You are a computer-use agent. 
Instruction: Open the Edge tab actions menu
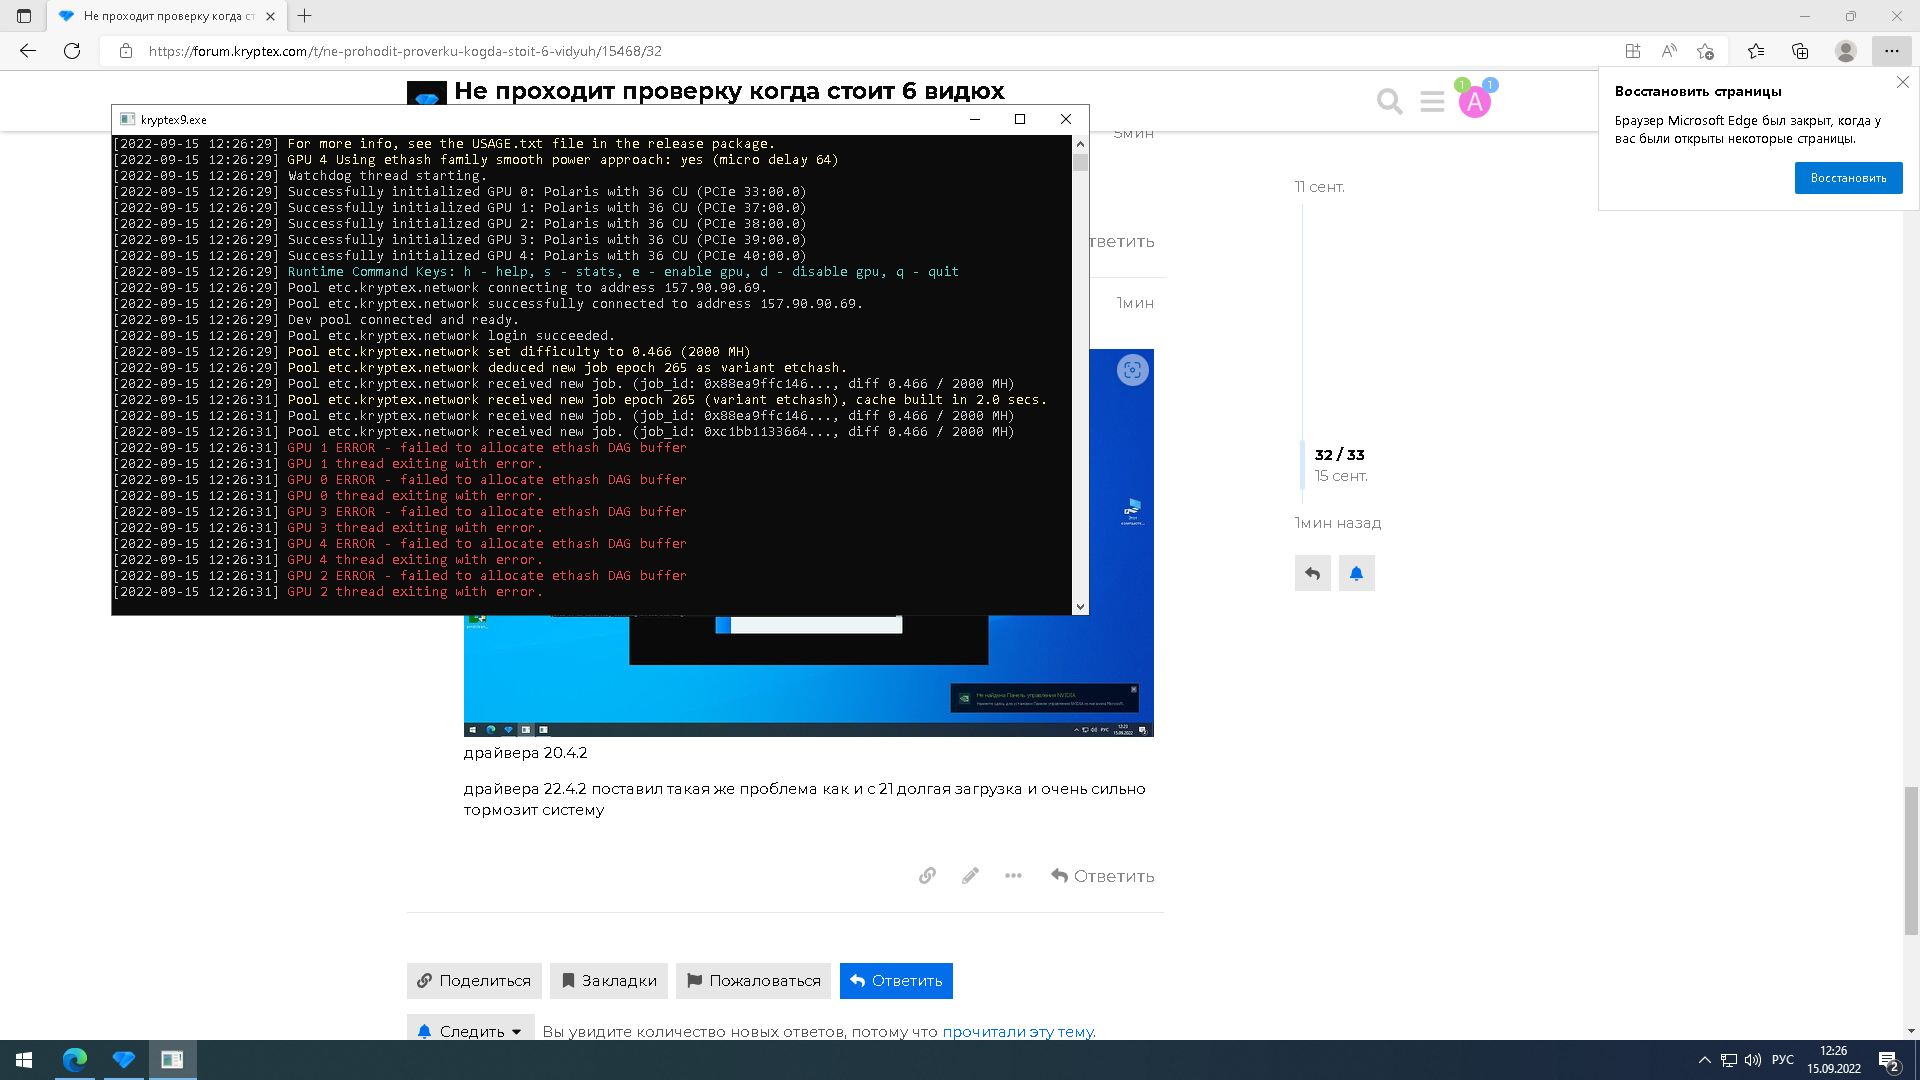[24, 16]
